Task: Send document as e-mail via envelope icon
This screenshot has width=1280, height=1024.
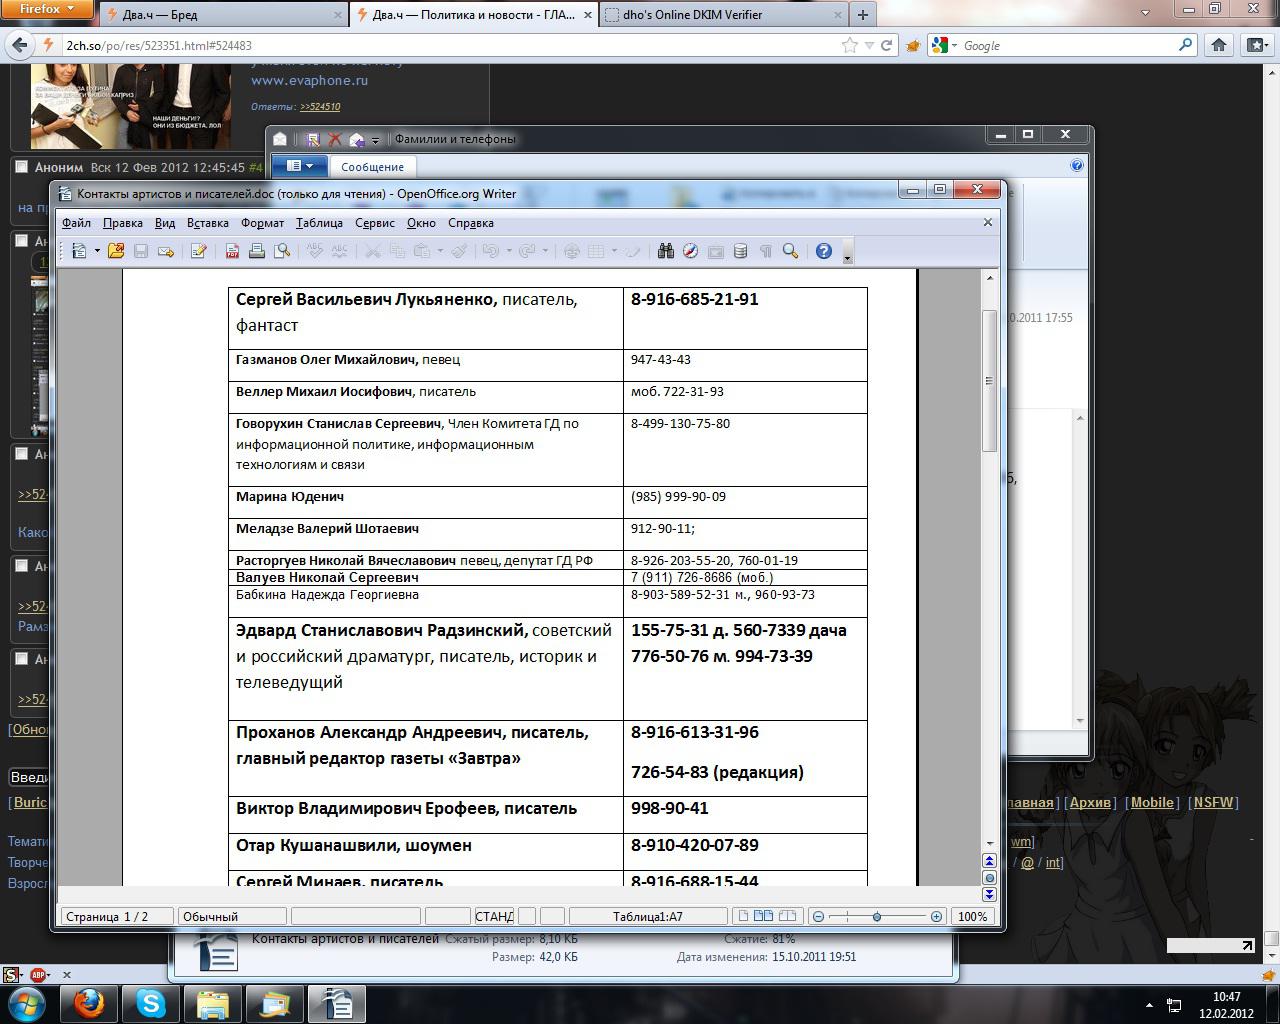Action: pos(166,251)
